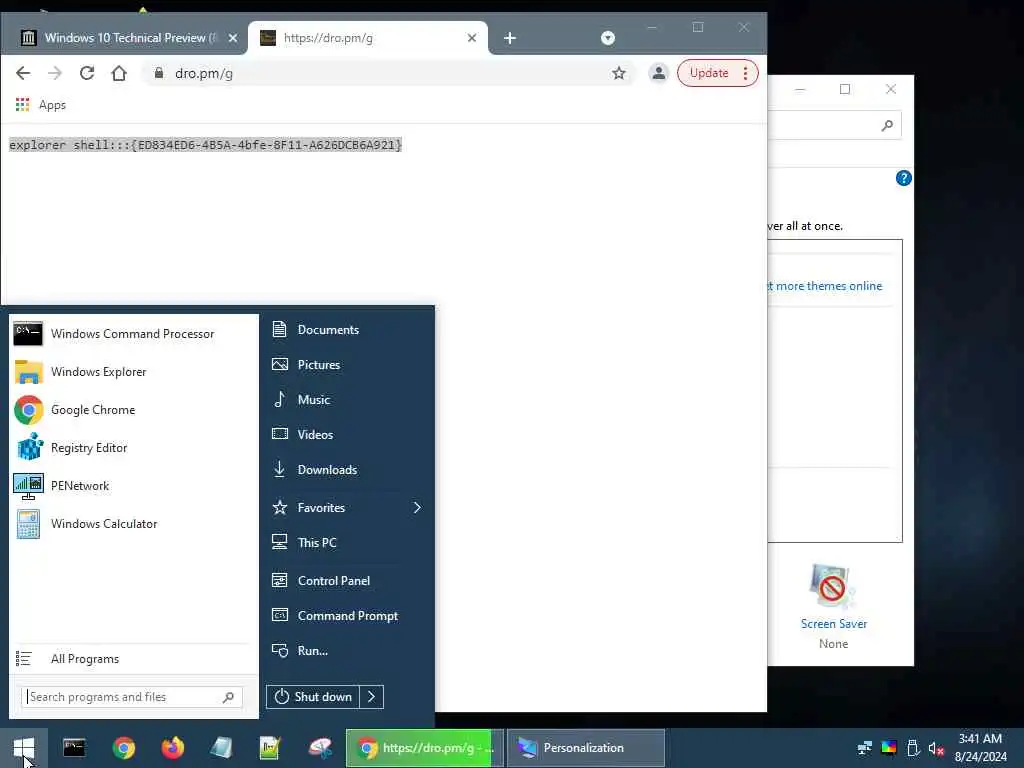
Task: Launch Firefox from the taskbar
Action: pyautogui.click(x=172, y=748)
